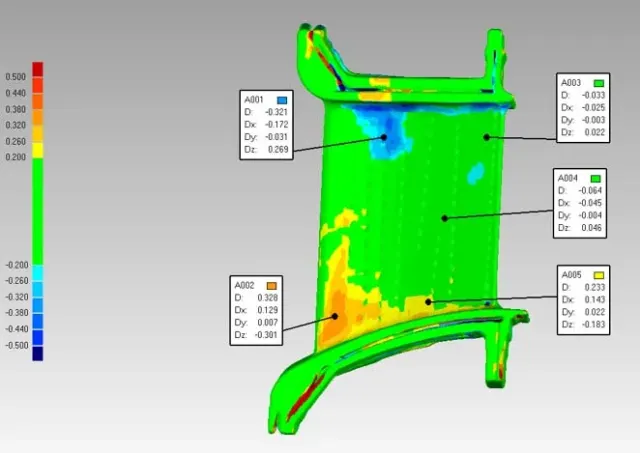Click the A004 D value -0.064
The height and width of the screenshot is (453, 640).
(590, 191)
